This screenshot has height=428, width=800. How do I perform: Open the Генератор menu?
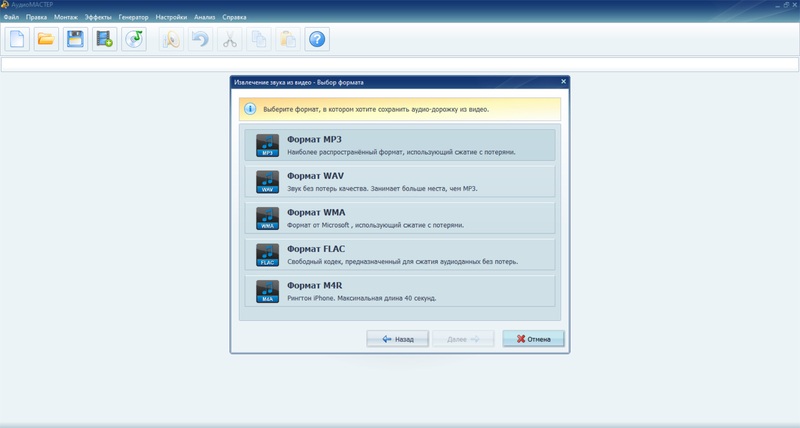click(133, 17)
